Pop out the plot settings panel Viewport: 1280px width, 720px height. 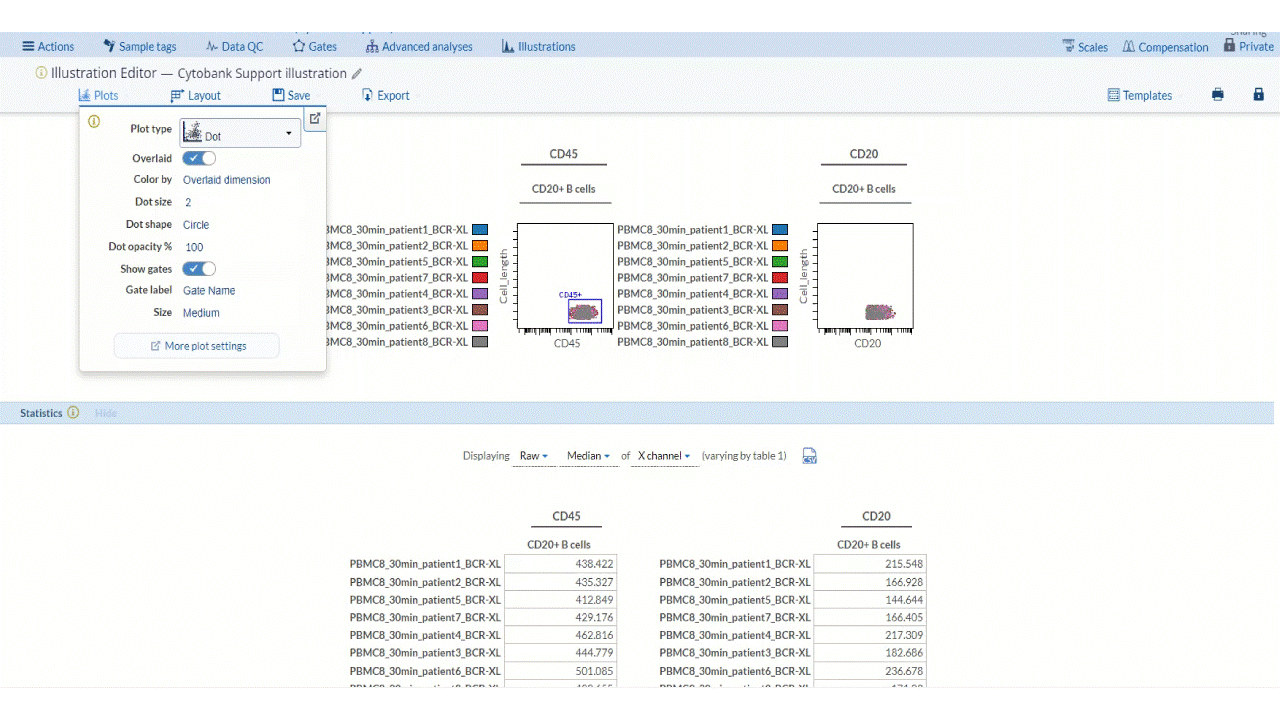pos(314,119)
